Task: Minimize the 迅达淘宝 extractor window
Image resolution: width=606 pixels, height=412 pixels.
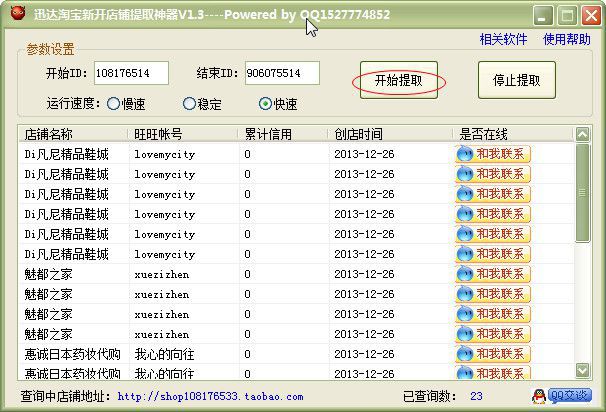Action: pos(543,16)
